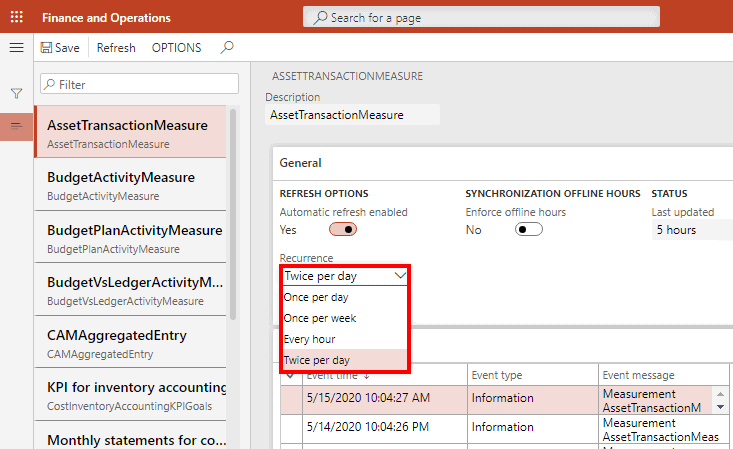Viewport: 733px width, 449px height.
Task: Open the Recurrence dropdown arrow
Action: pyautogui.click(x=400, y=275)
